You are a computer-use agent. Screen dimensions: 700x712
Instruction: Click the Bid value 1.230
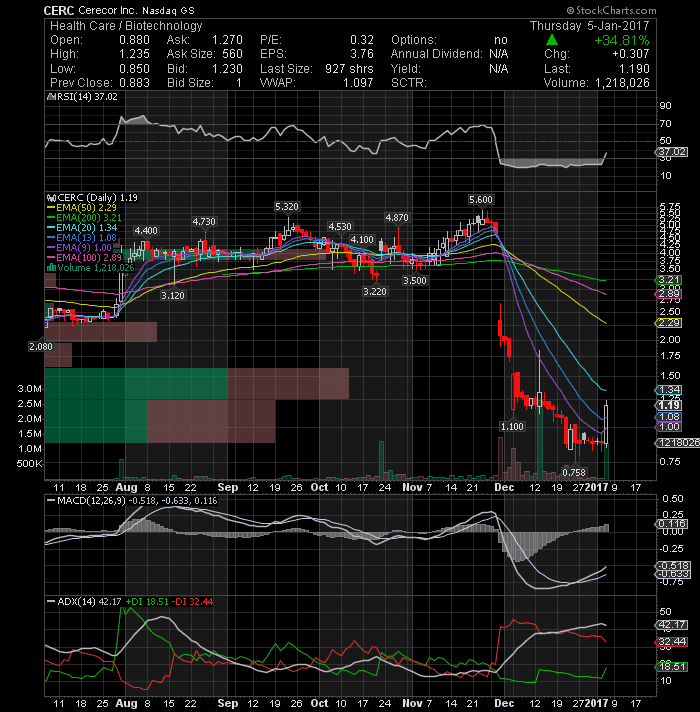point(227,69)
